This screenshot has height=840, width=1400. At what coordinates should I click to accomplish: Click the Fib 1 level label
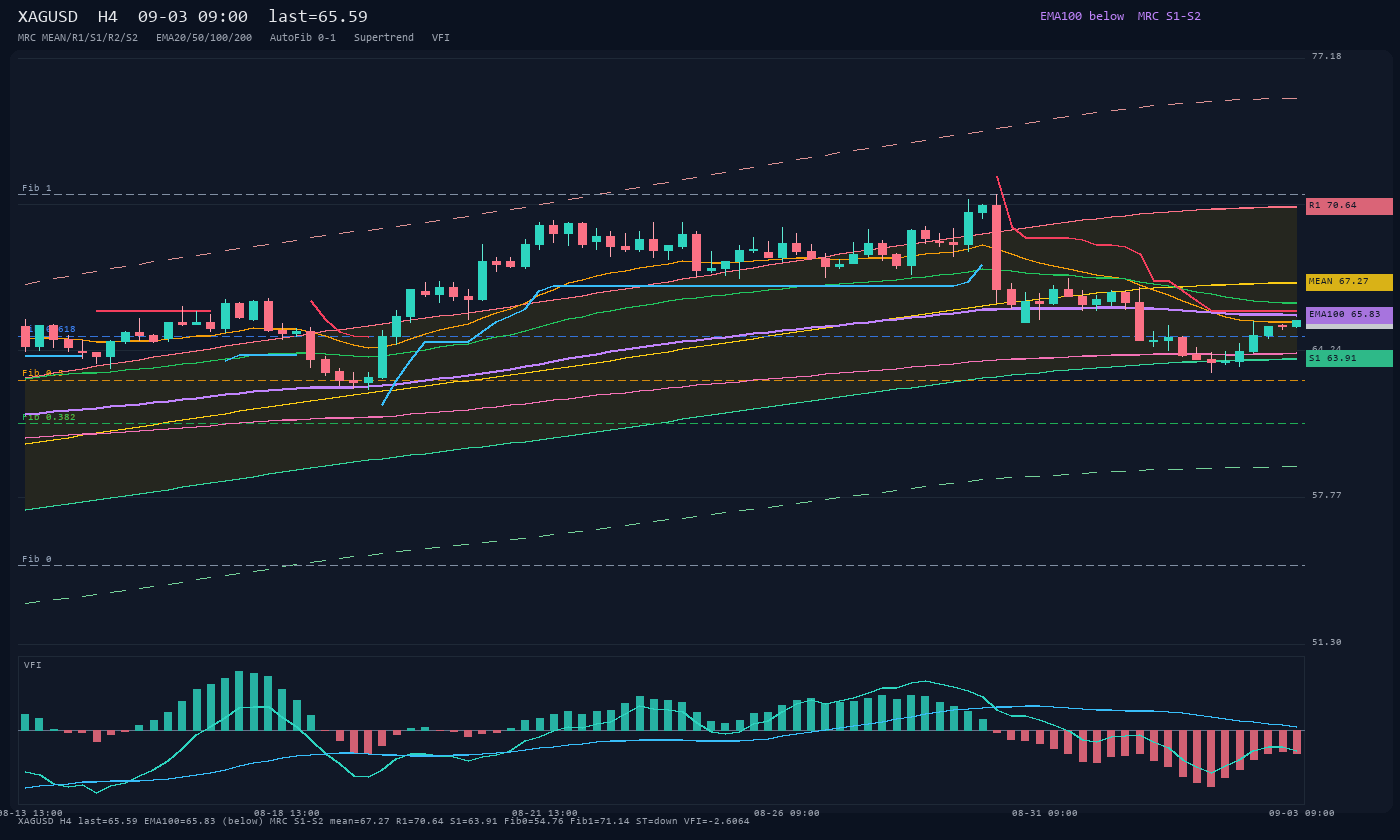click(x=37, y=188)
